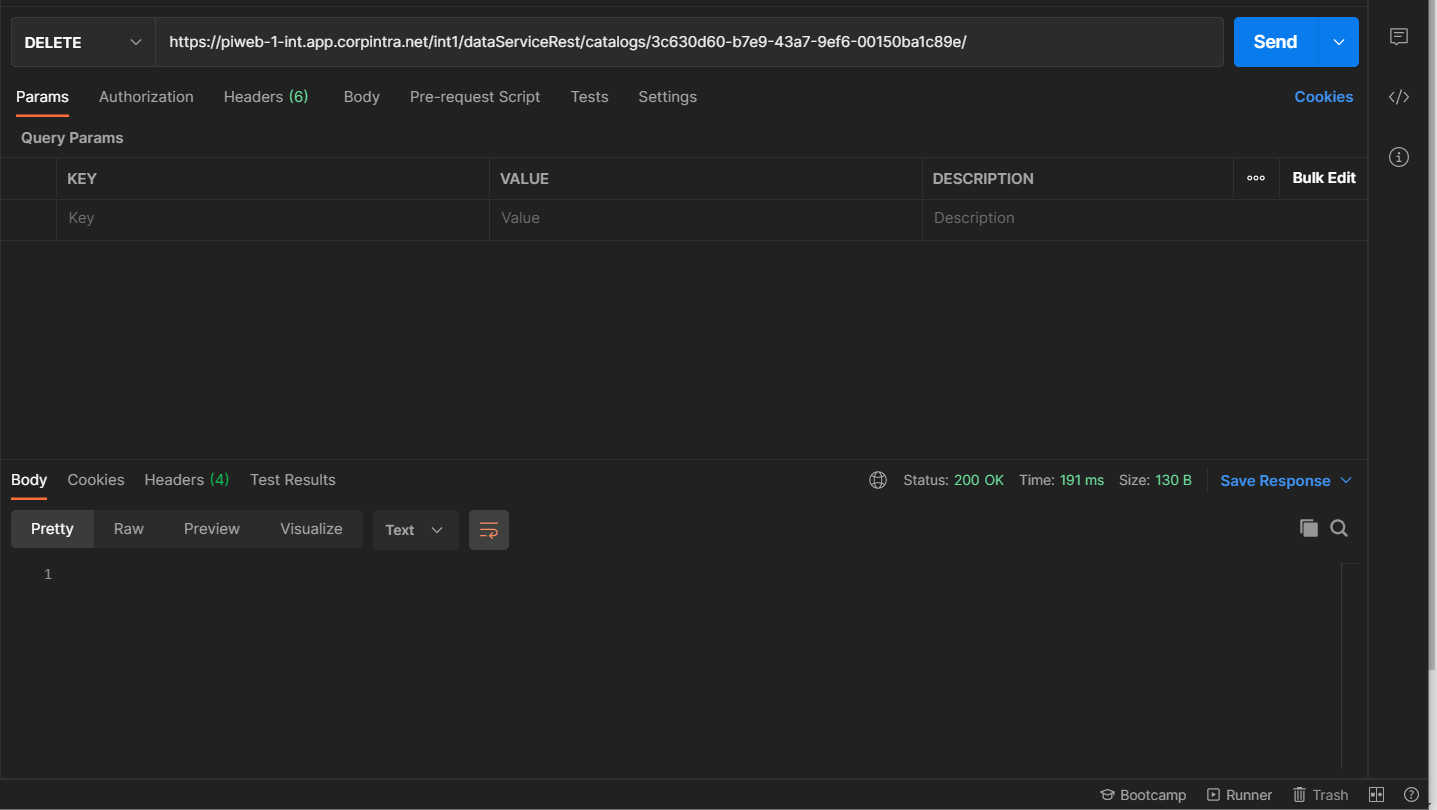Select the Visualize response mode

coord(311,528)
